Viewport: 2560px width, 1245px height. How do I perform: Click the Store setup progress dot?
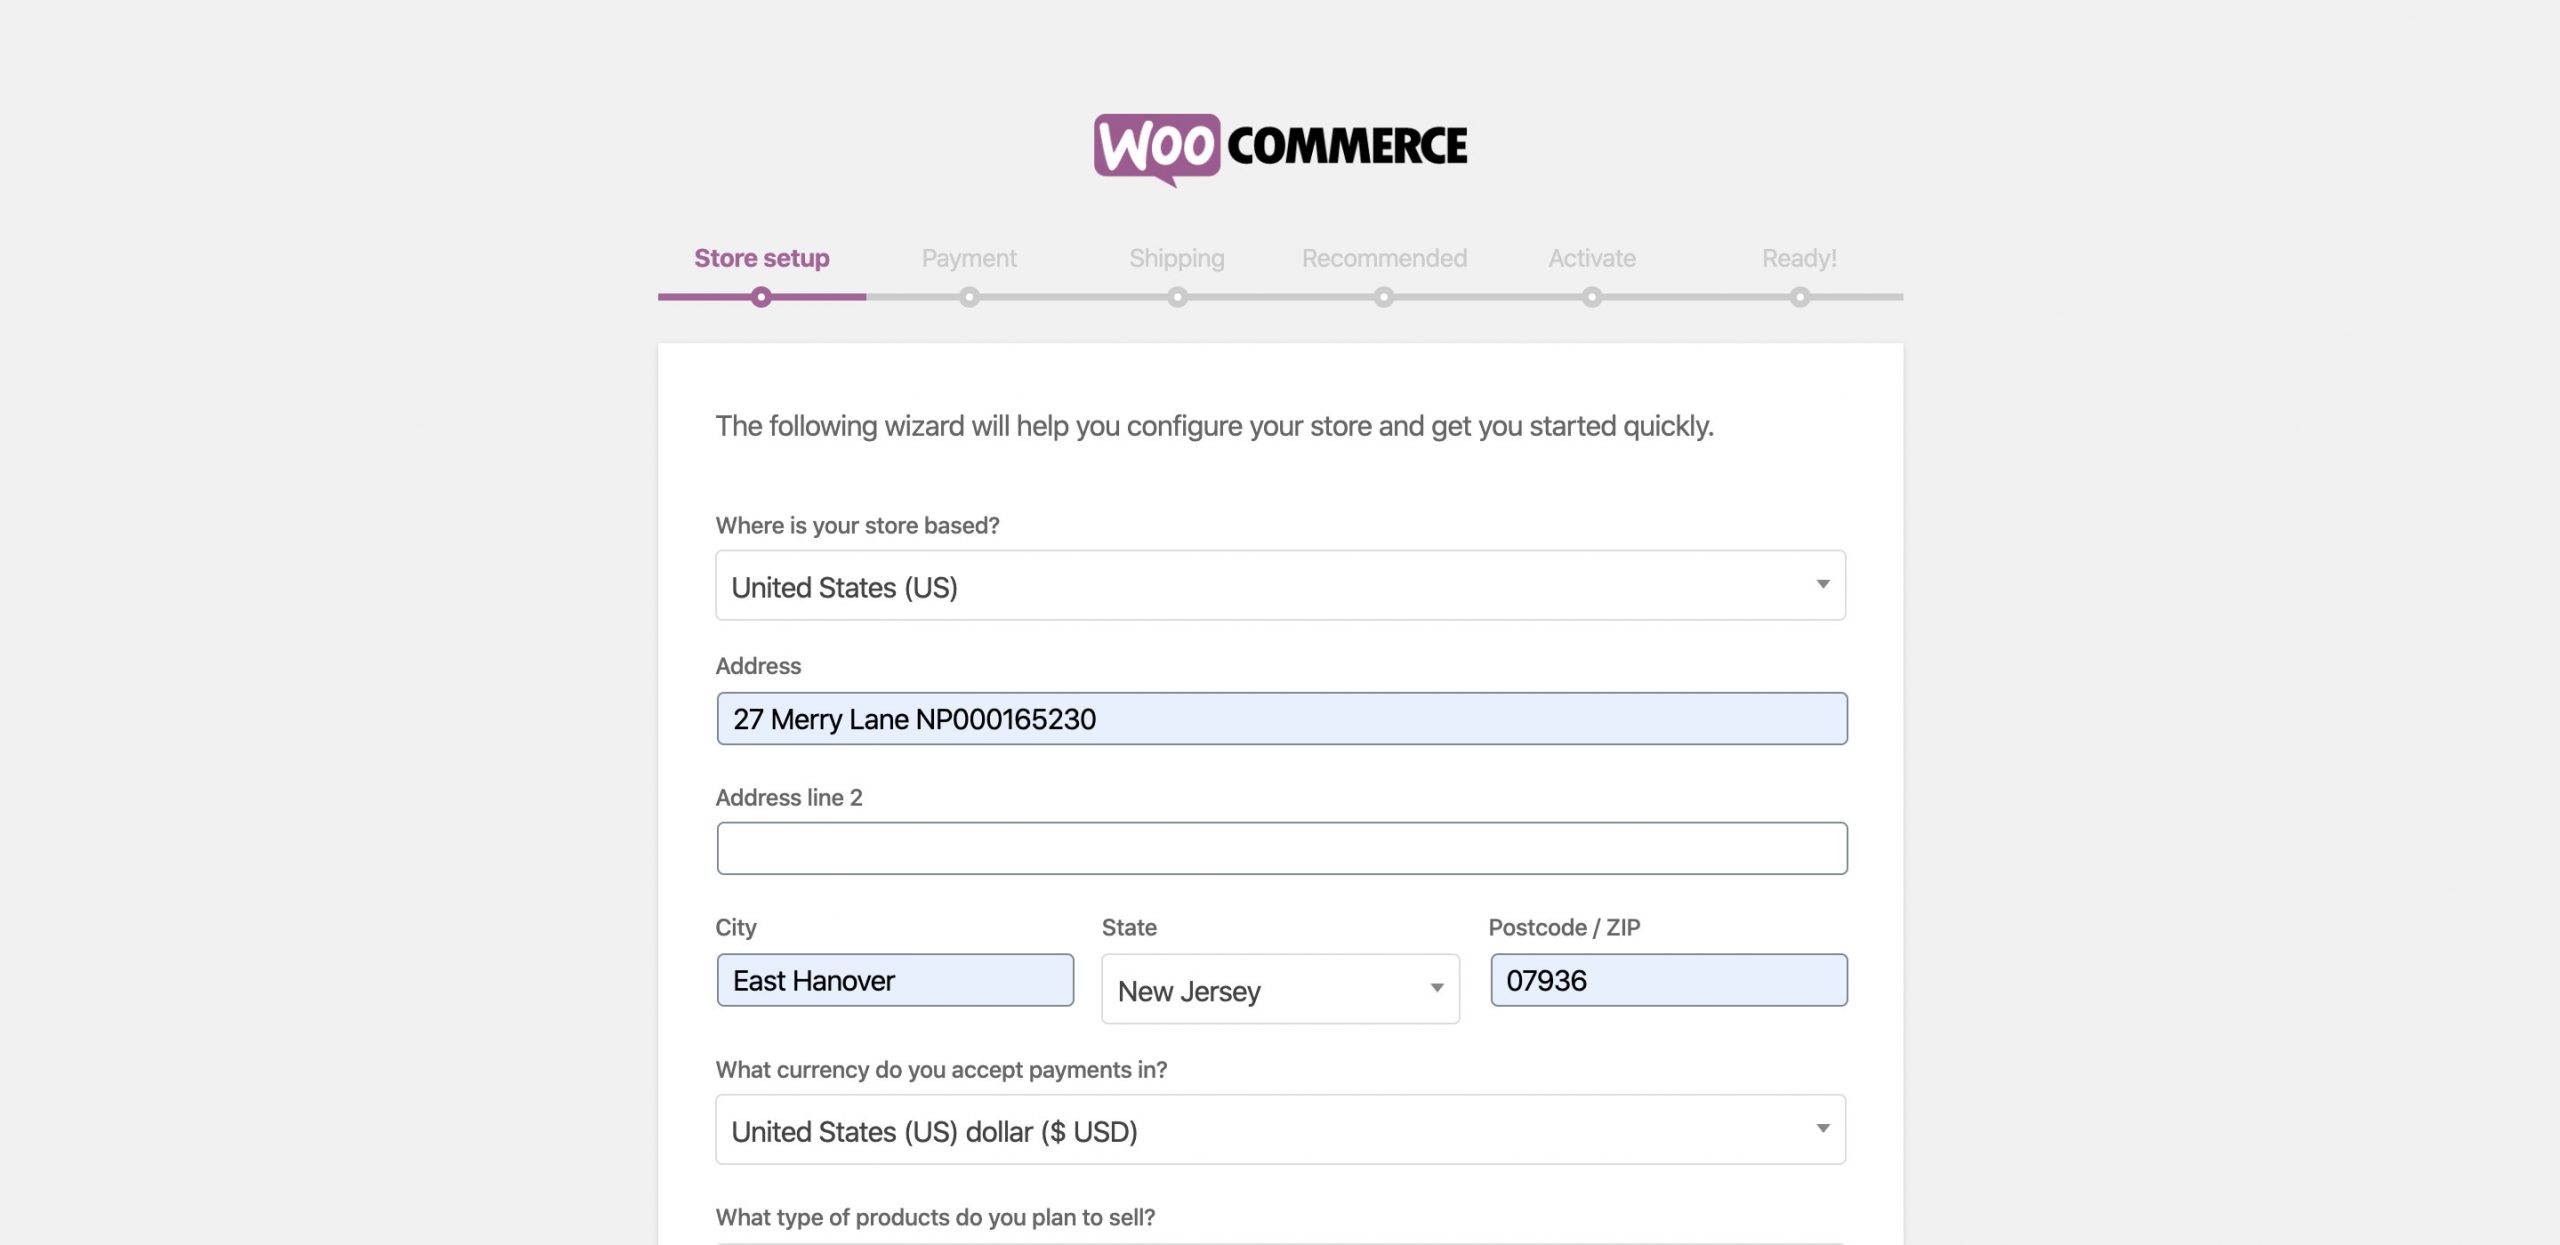(x=761, y=297)
